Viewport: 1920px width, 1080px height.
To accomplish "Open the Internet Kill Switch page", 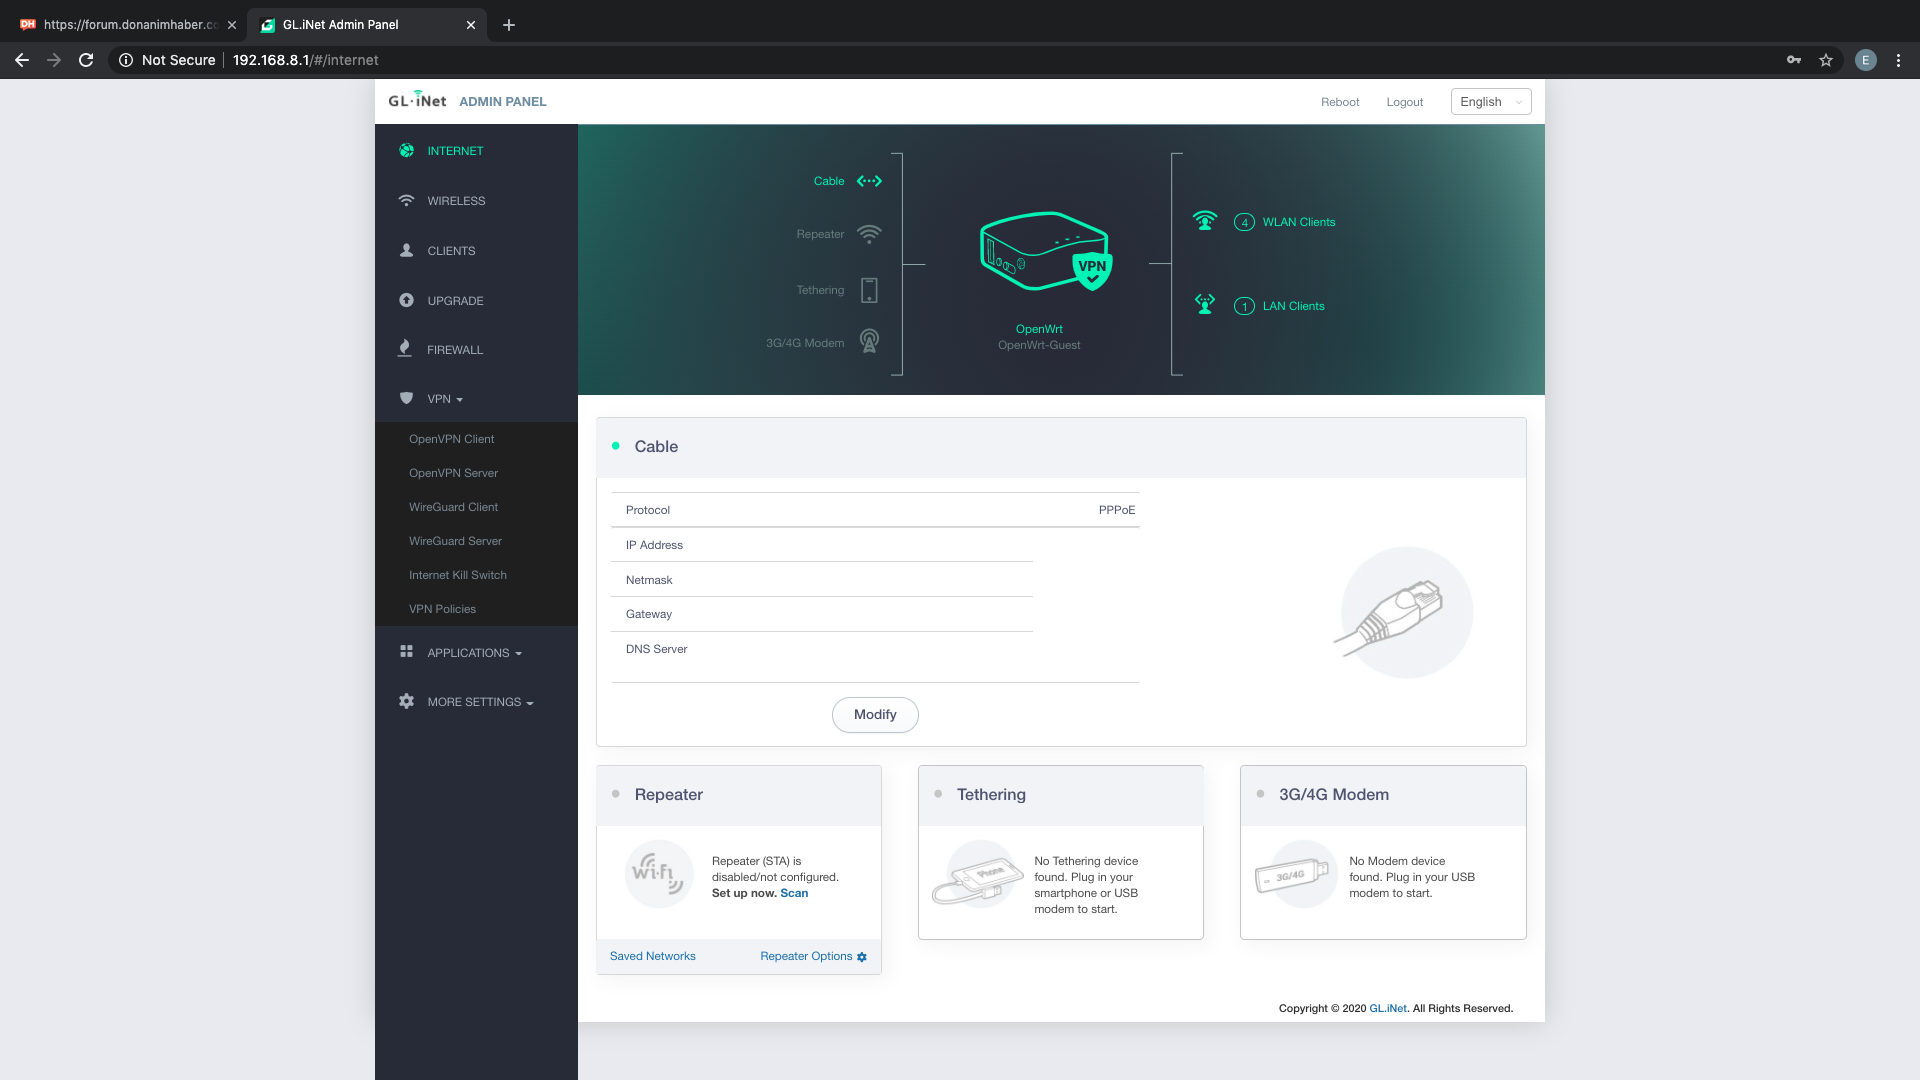I will tap(458, 575).
